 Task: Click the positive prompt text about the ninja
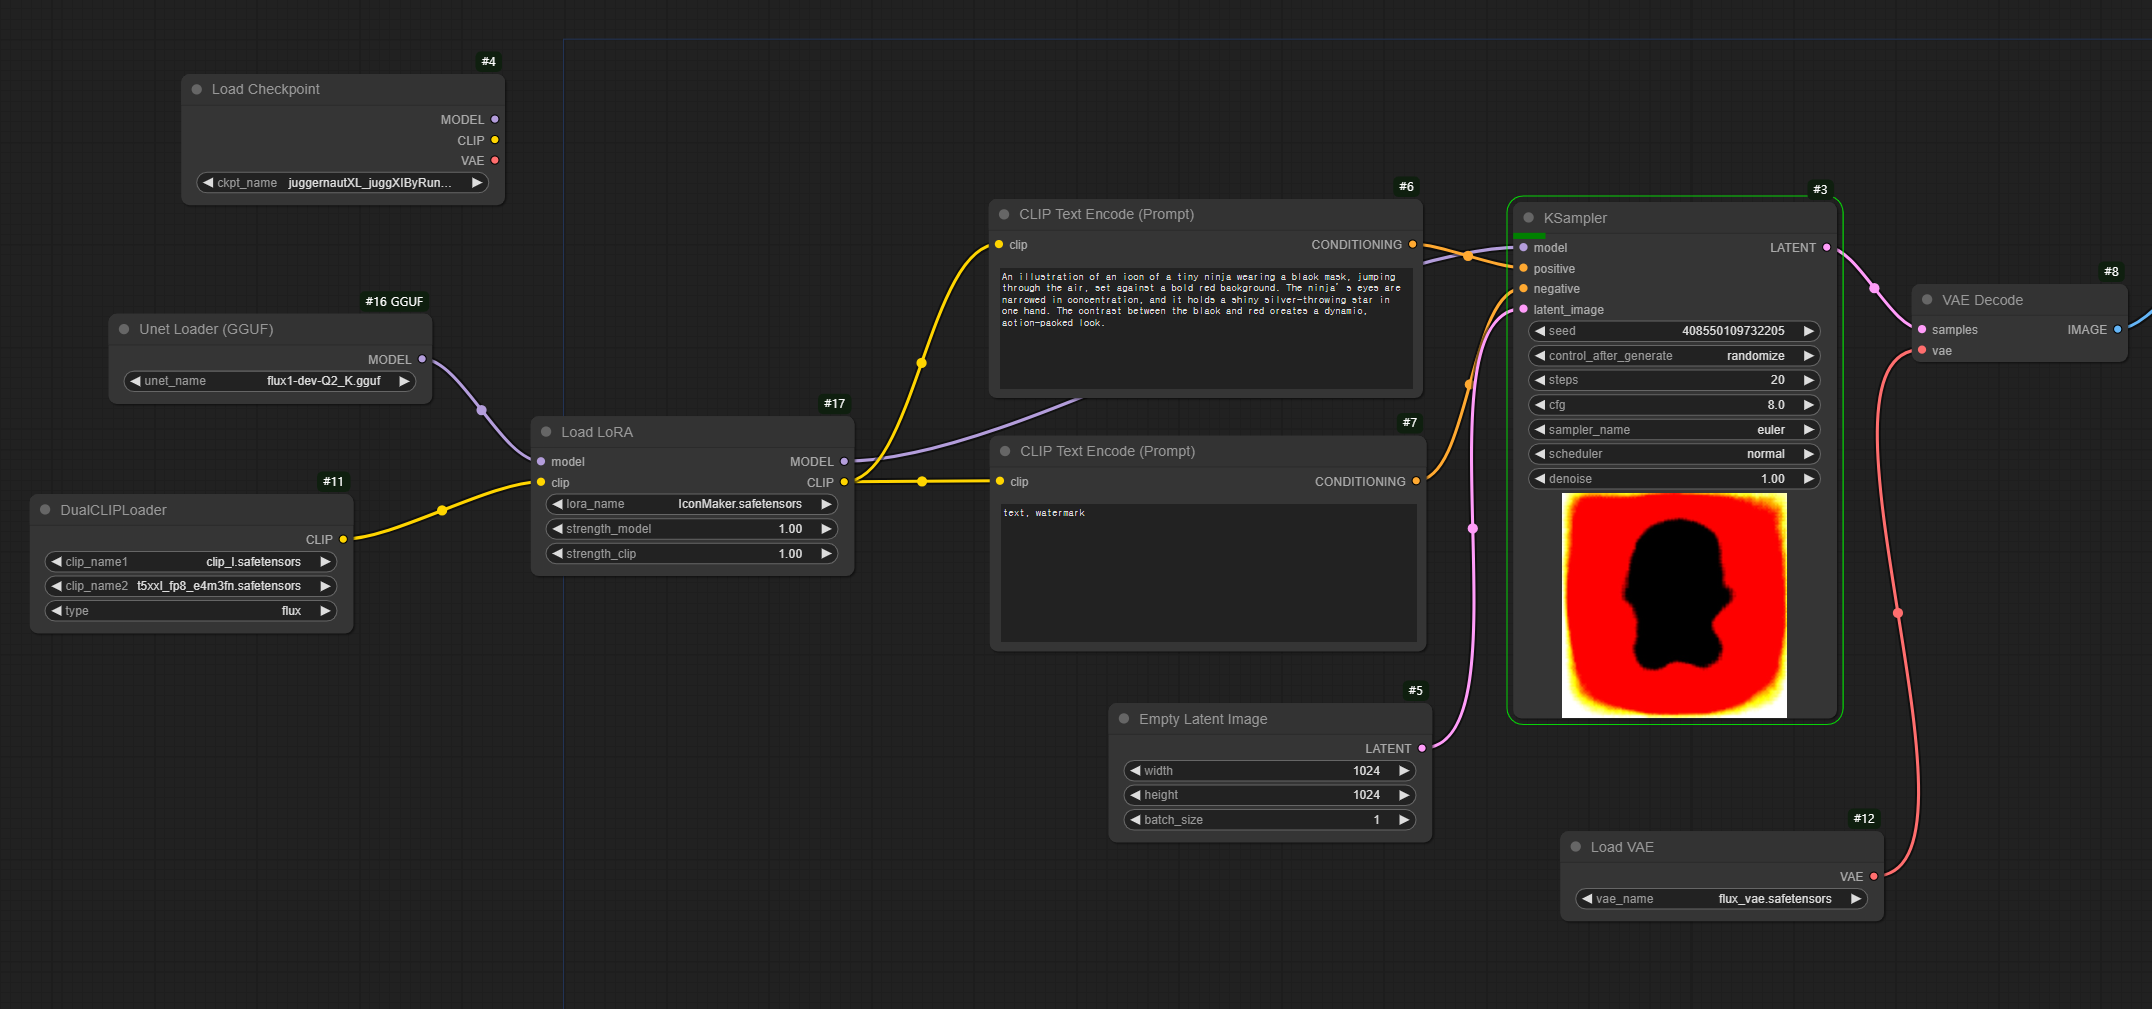click(x=1206, y=328)
